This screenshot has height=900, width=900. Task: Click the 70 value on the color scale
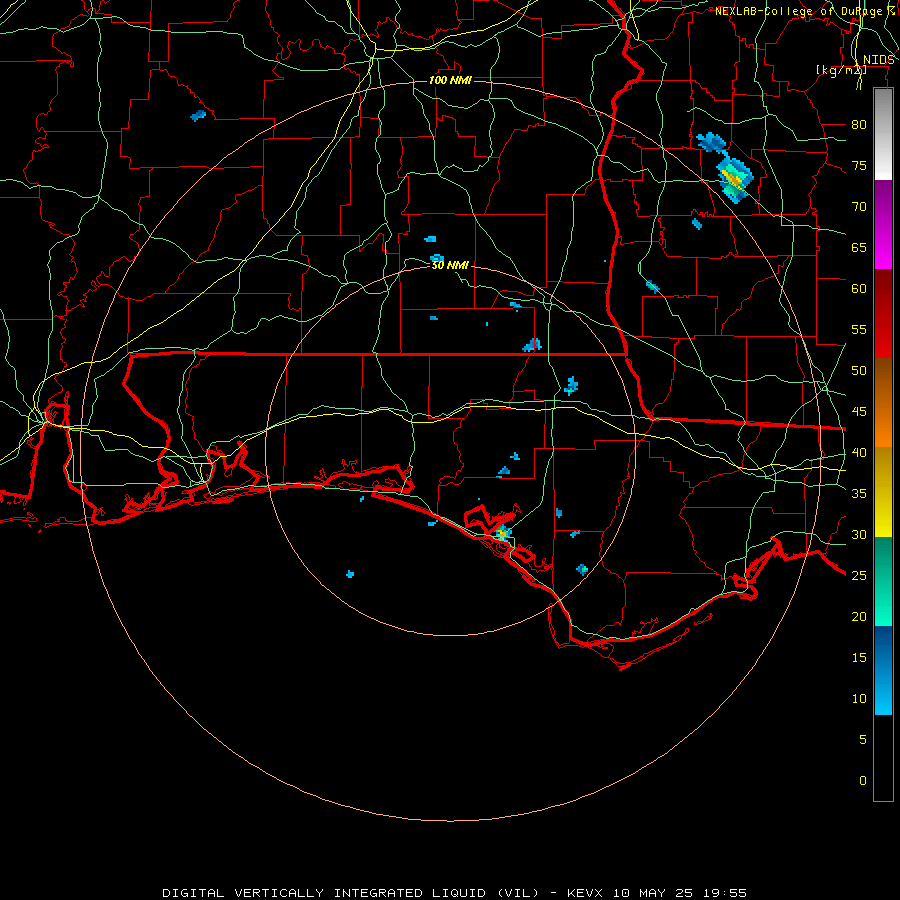pos(859,207)
